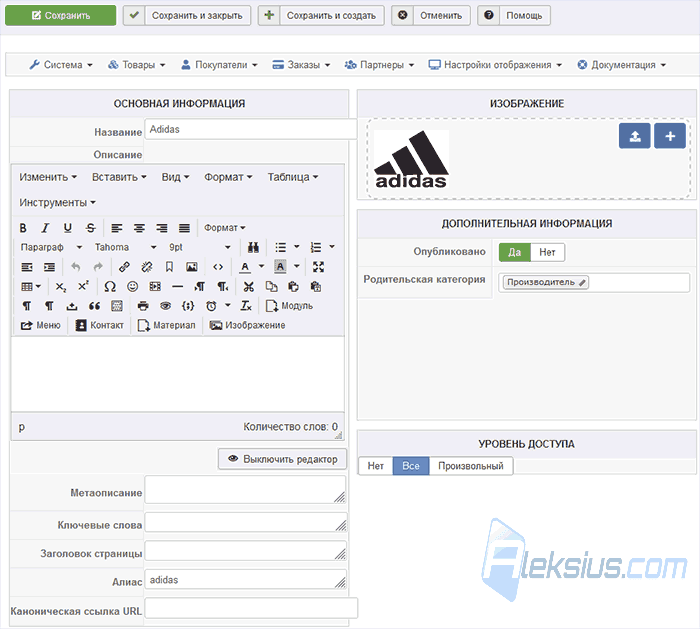
Task: Open the table insert dropdown
Action: pos(31,287)
